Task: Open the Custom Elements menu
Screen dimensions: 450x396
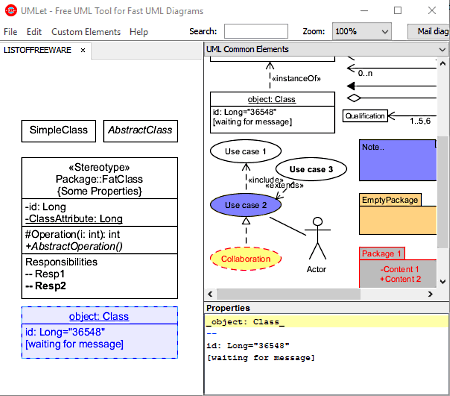Action: 86,32
